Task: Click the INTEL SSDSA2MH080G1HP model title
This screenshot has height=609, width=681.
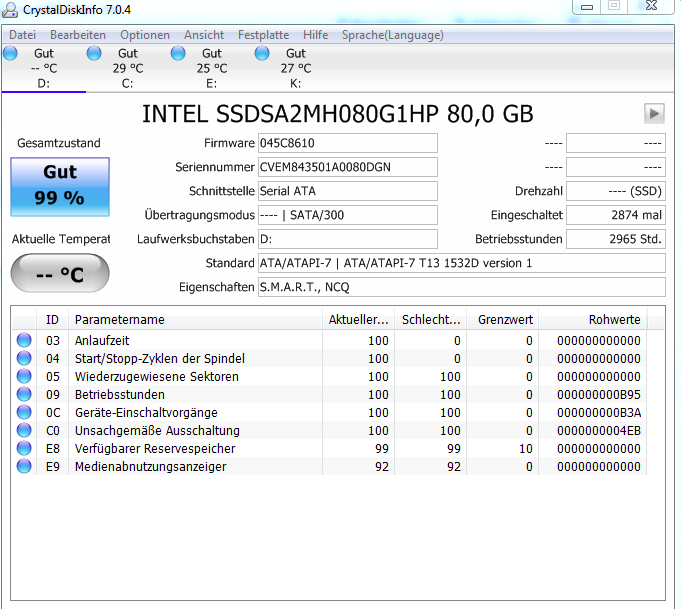Action: (337, 114)
